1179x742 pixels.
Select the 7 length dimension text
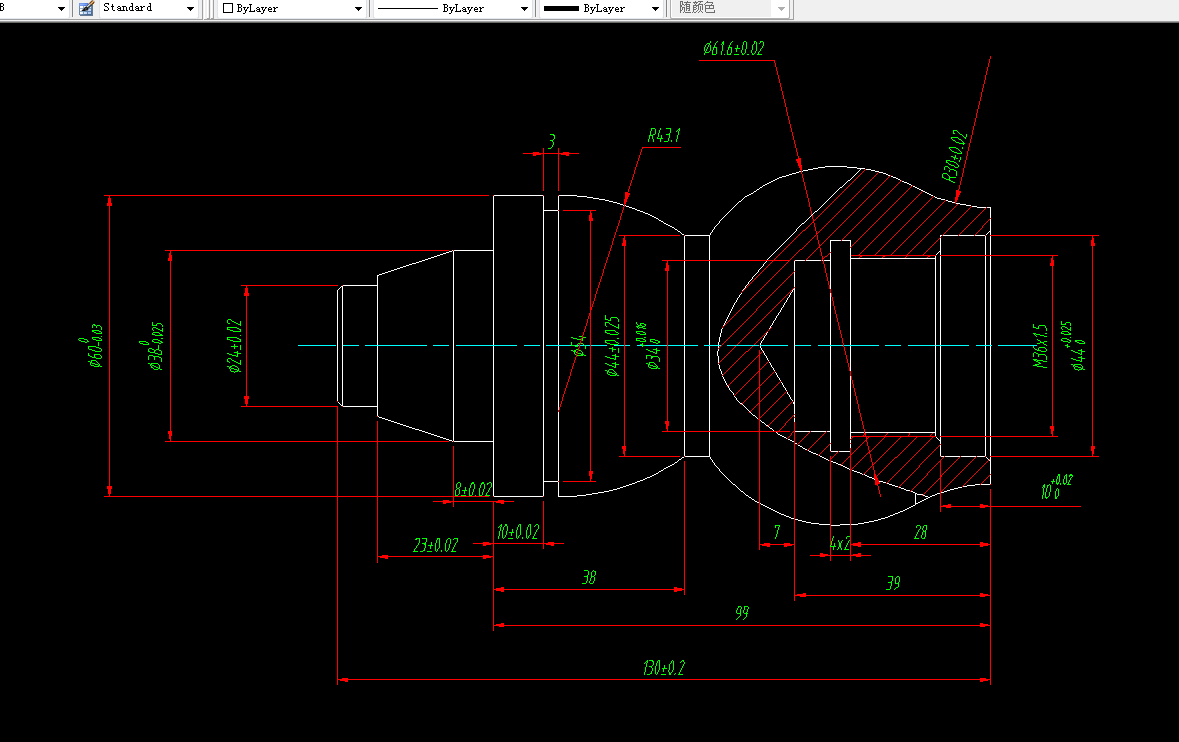tap(777, 532)
